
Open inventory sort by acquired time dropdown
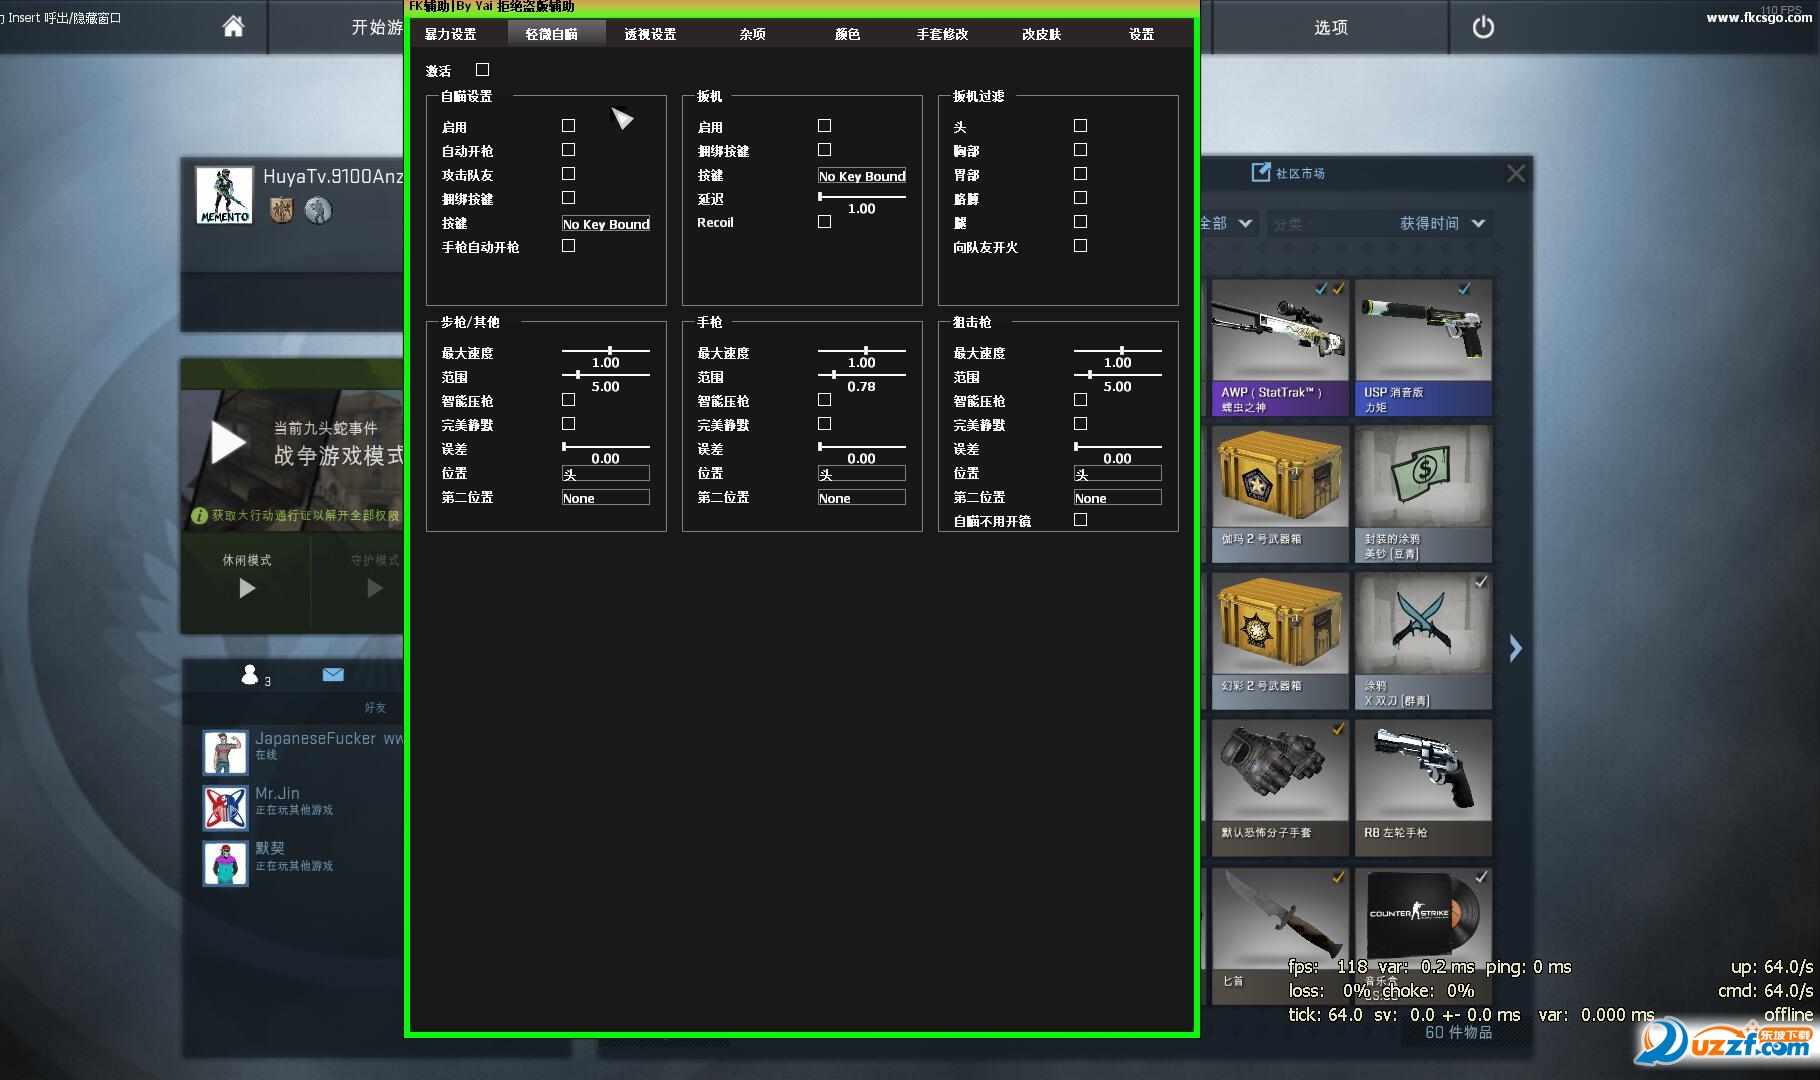tap(1379, 223)
